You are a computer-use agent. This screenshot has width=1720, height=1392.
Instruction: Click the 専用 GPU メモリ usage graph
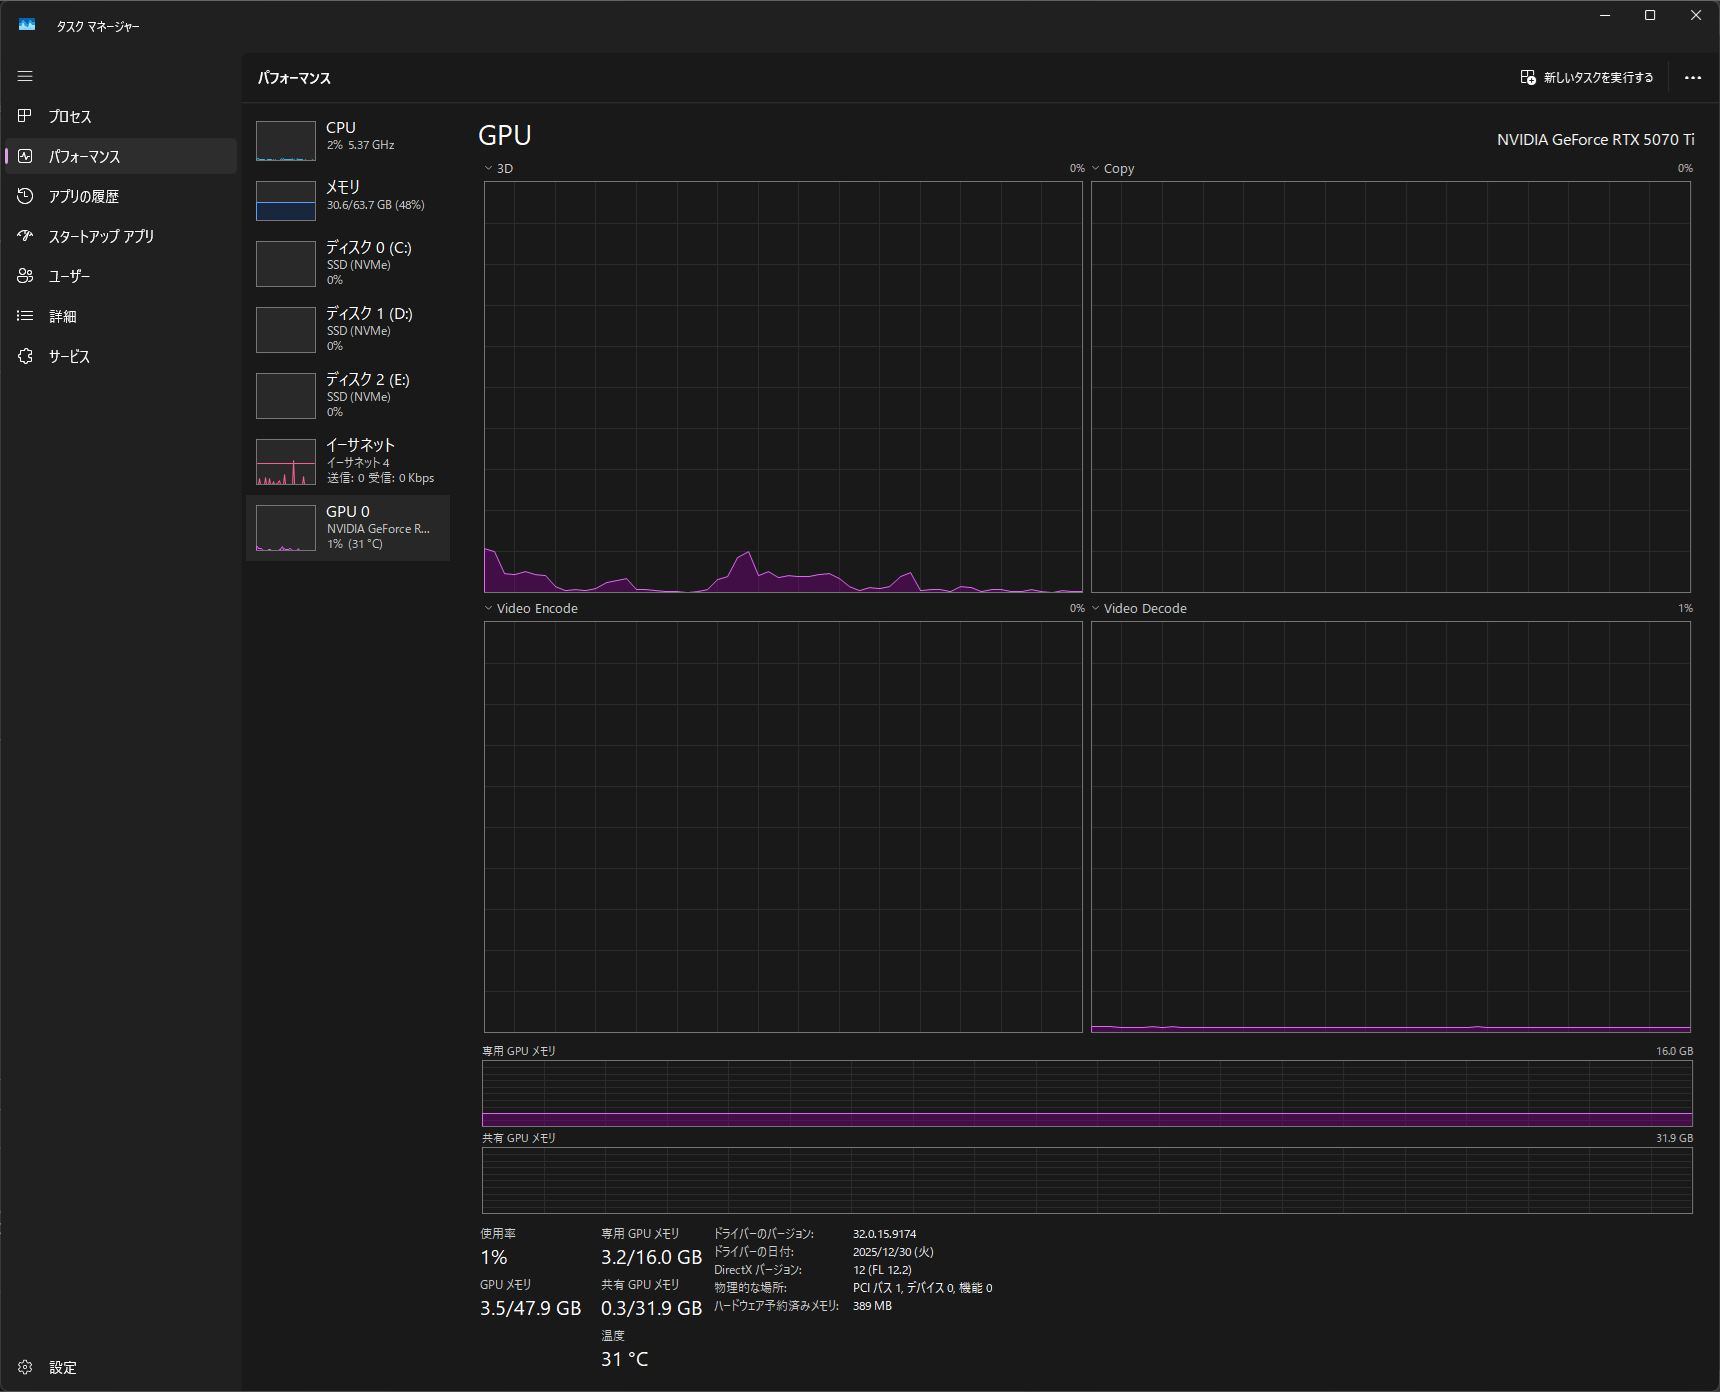(1087, 1093)
